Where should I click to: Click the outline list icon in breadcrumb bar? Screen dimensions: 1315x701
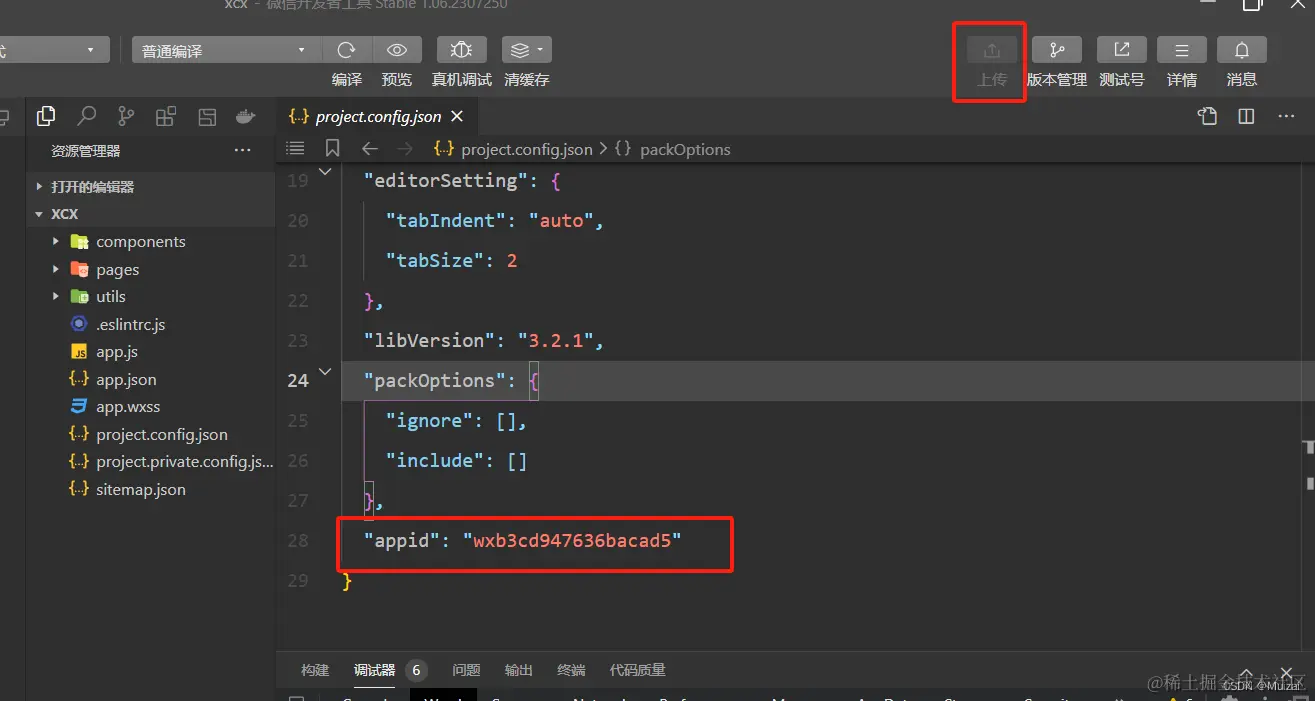tap(295, 149)
